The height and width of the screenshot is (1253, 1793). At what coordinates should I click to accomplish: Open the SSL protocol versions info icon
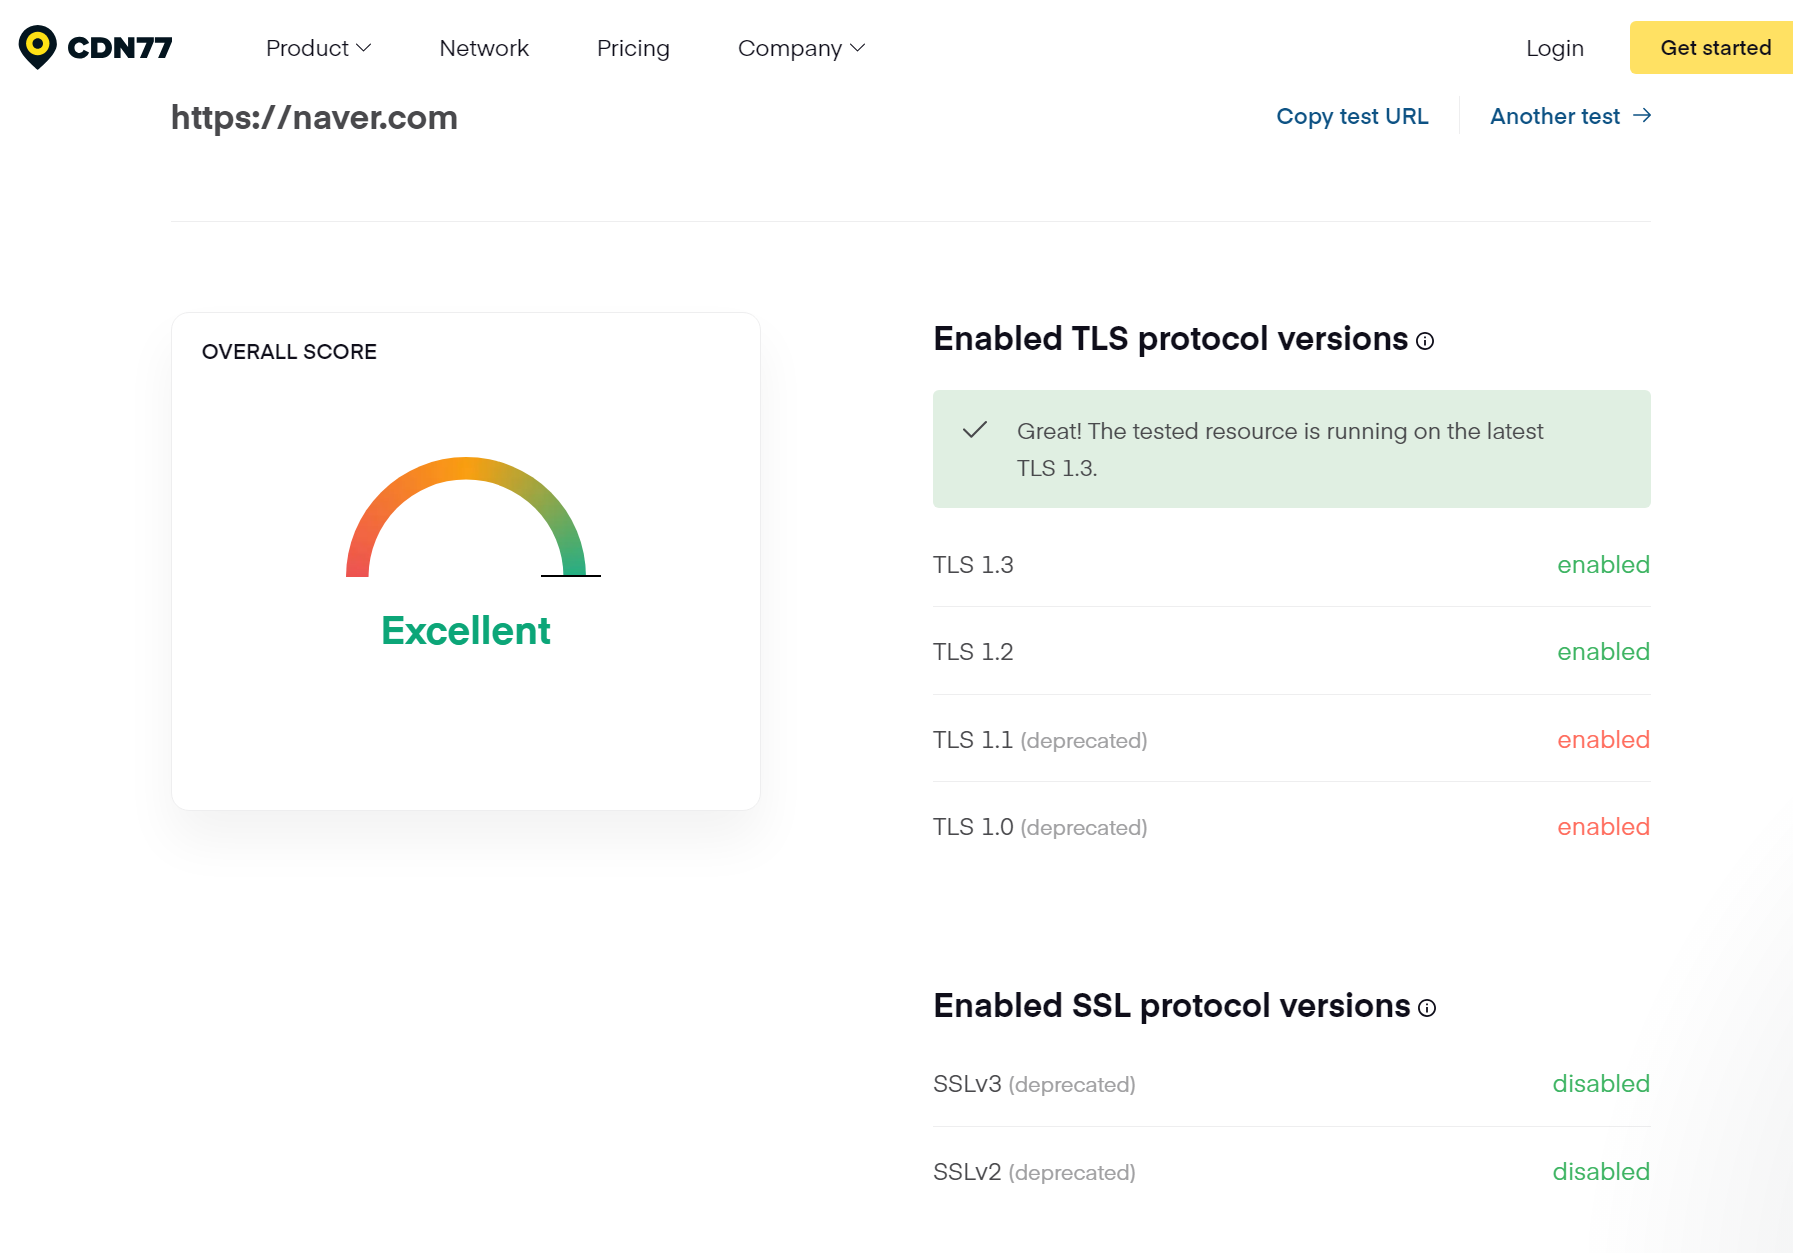coord(1427,1008)
